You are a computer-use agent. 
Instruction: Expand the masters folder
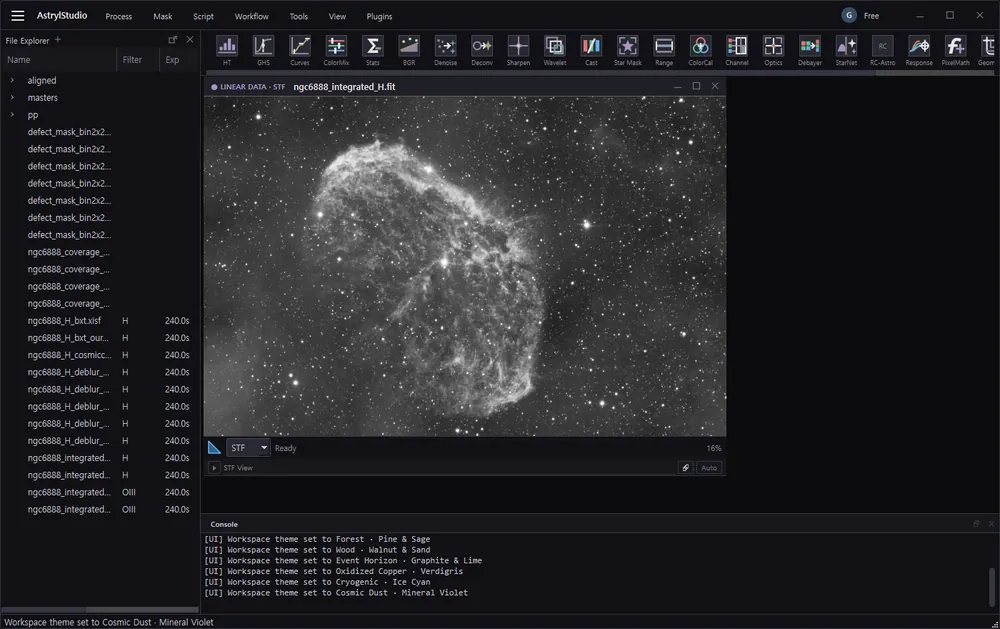point(12,98)
